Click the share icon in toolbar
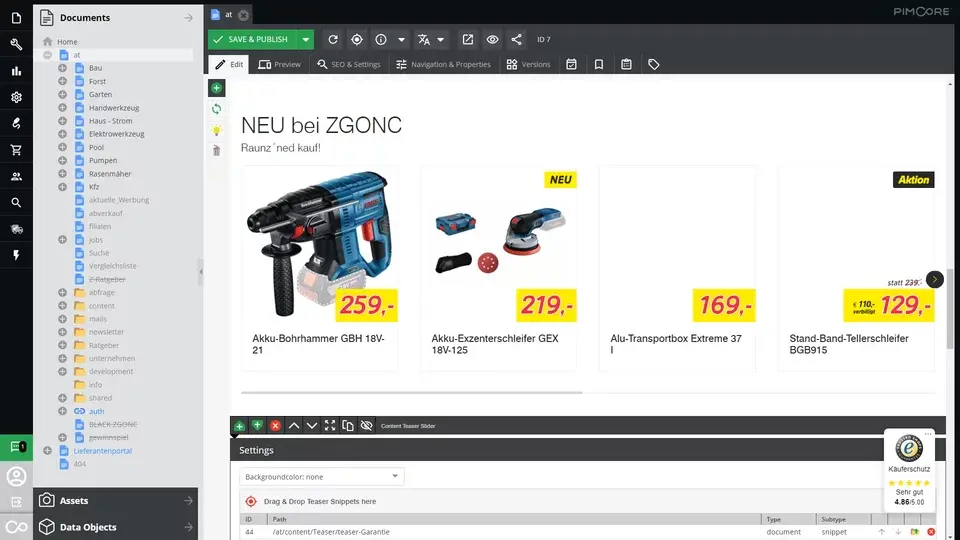Screen dimensions: 960x540 (517, 39)
